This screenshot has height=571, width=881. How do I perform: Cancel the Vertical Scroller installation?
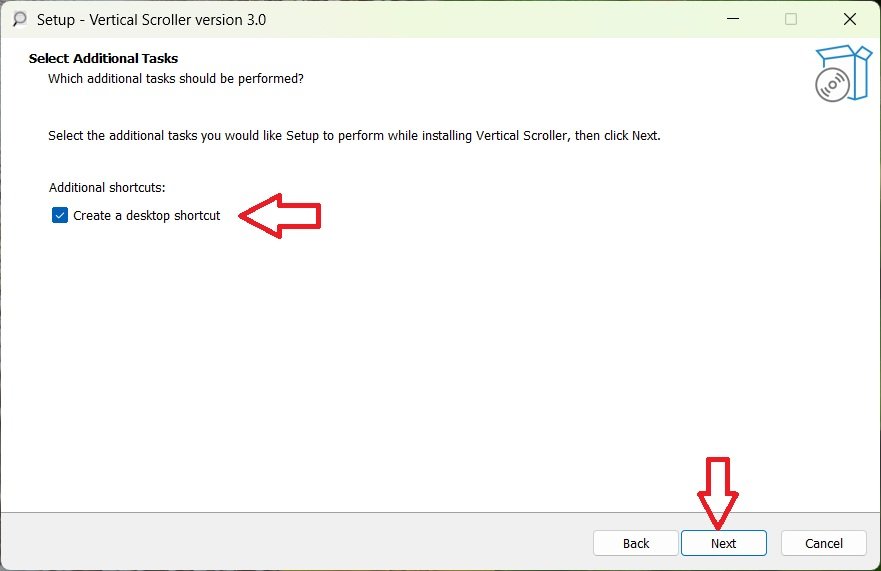[824, 543]
